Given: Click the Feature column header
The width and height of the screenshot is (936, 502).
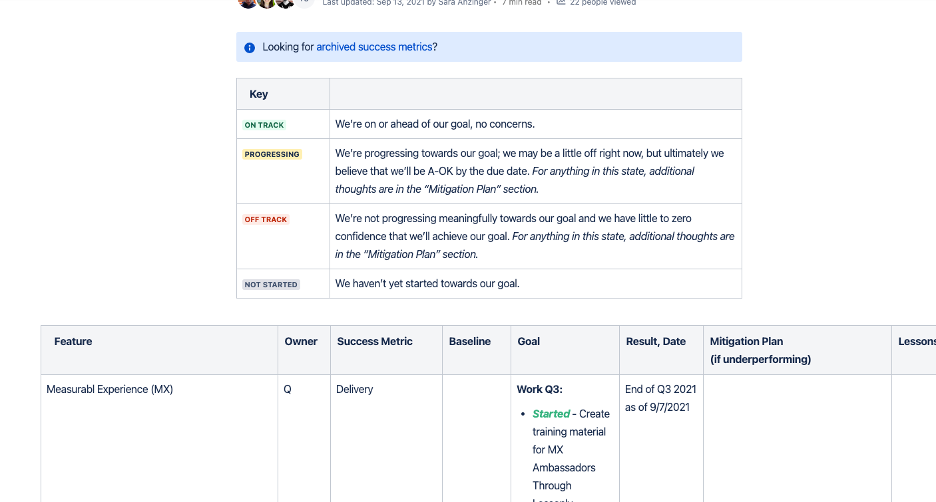Looking at the screenshot, I should point(159,350).
